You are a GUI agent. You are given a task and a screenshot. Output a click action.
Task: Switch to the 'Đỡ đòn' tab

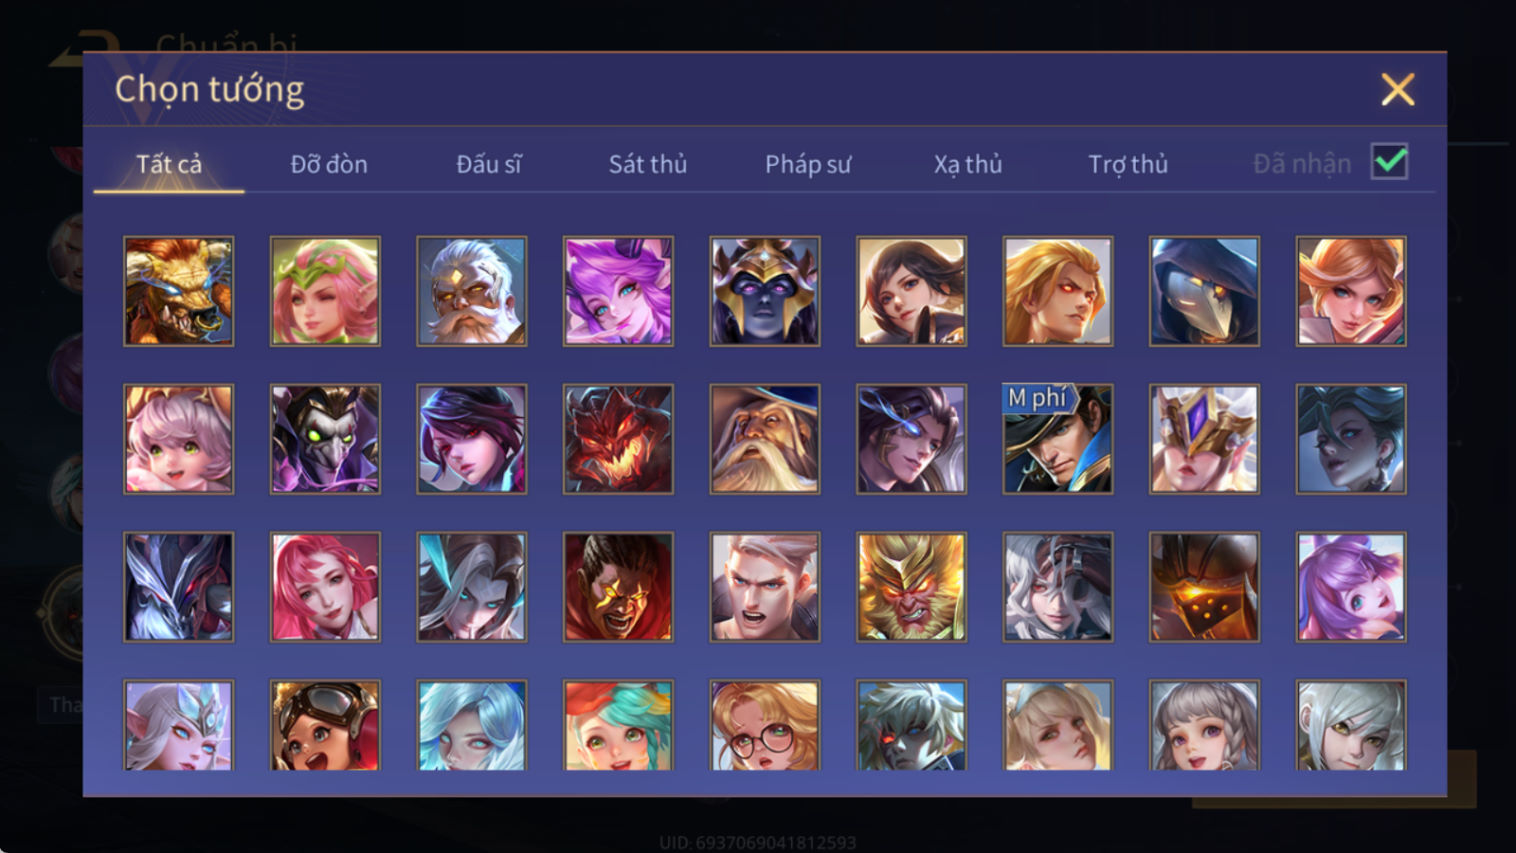329,164
